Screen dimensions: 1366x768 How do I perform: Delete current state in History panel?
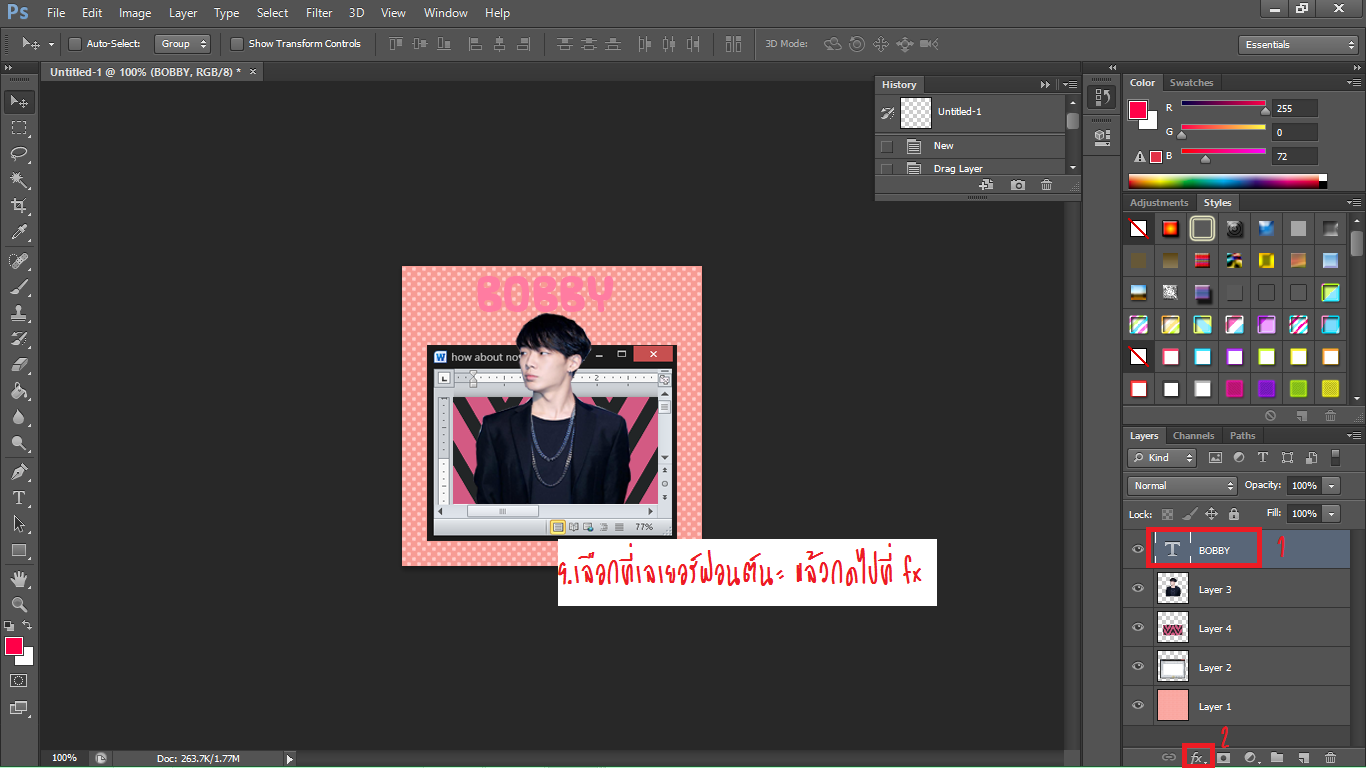1046,185
